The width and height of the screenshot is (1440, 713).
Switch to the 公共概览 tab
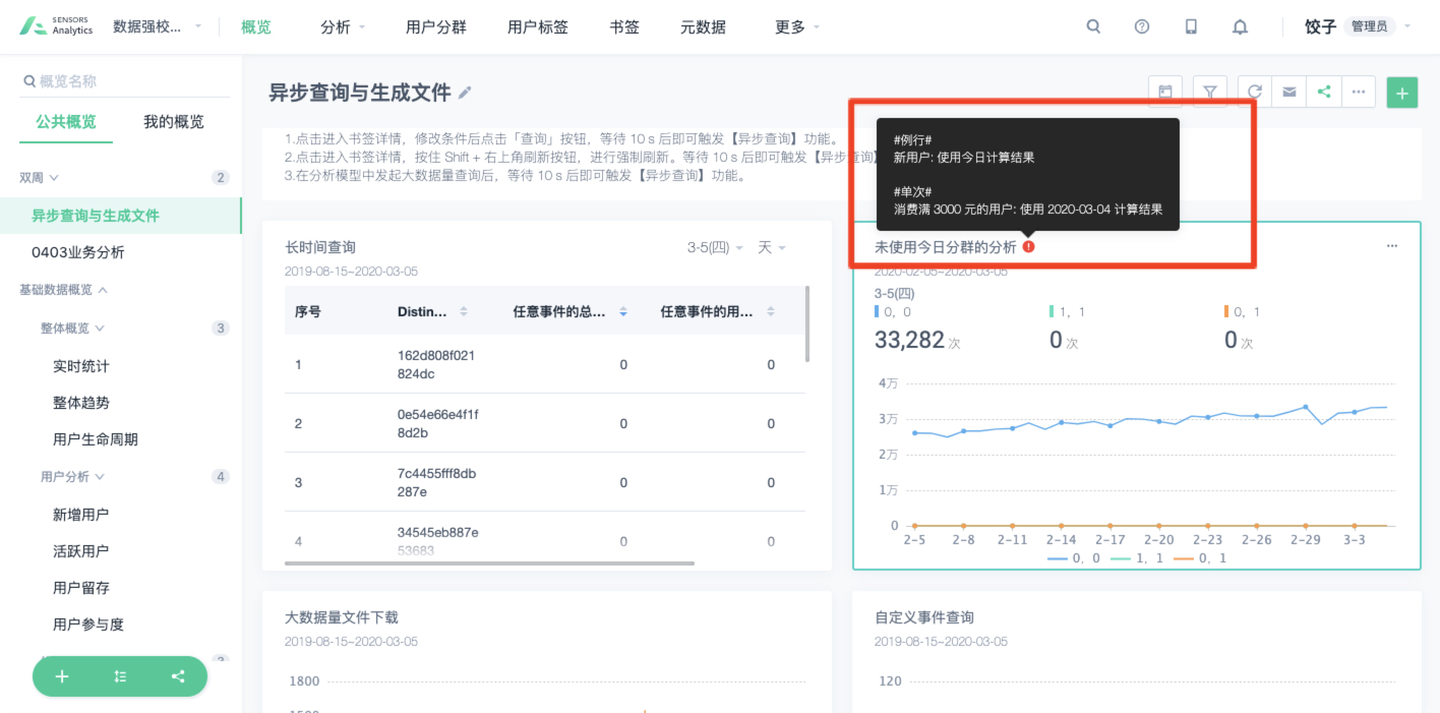pyautogui.click(x=66, y=122)
